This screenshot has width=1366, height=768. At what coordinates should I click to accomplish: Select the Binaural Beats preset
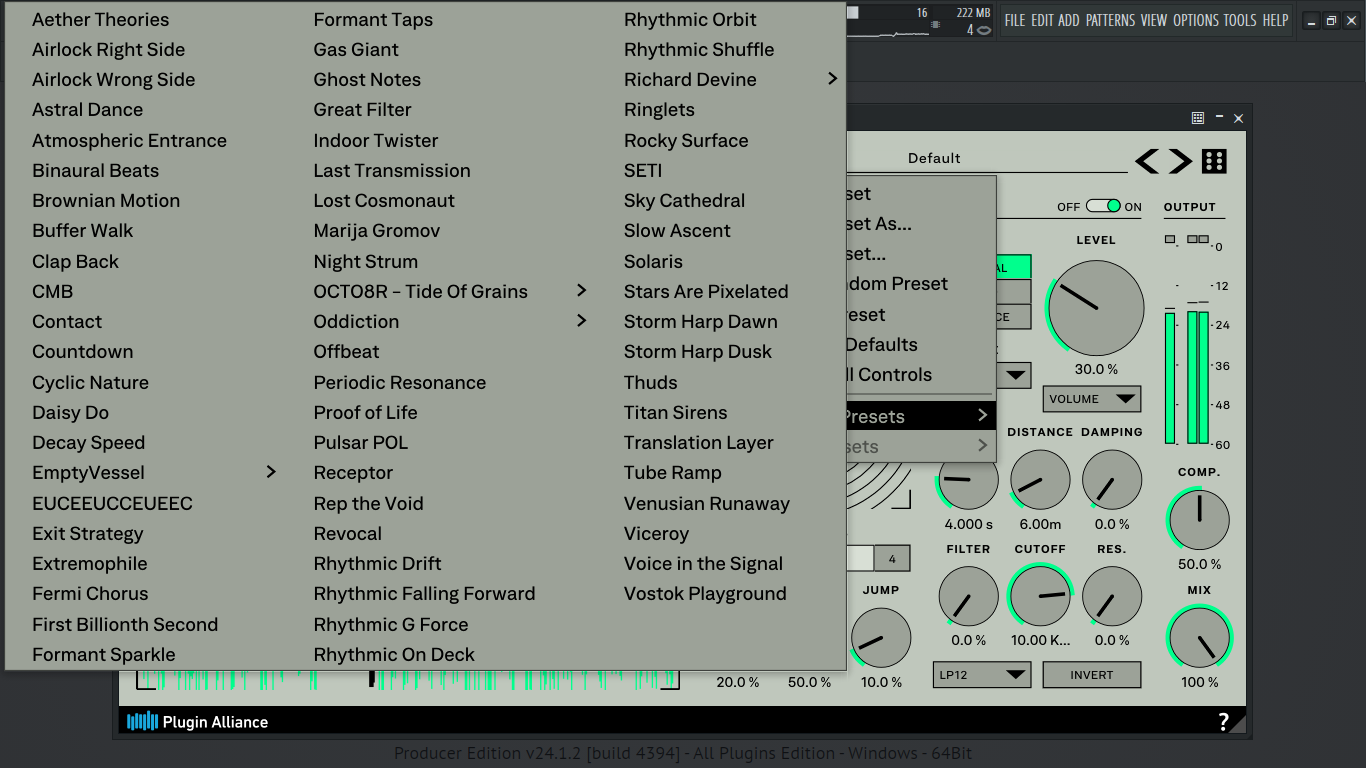(x=95, y=170)
